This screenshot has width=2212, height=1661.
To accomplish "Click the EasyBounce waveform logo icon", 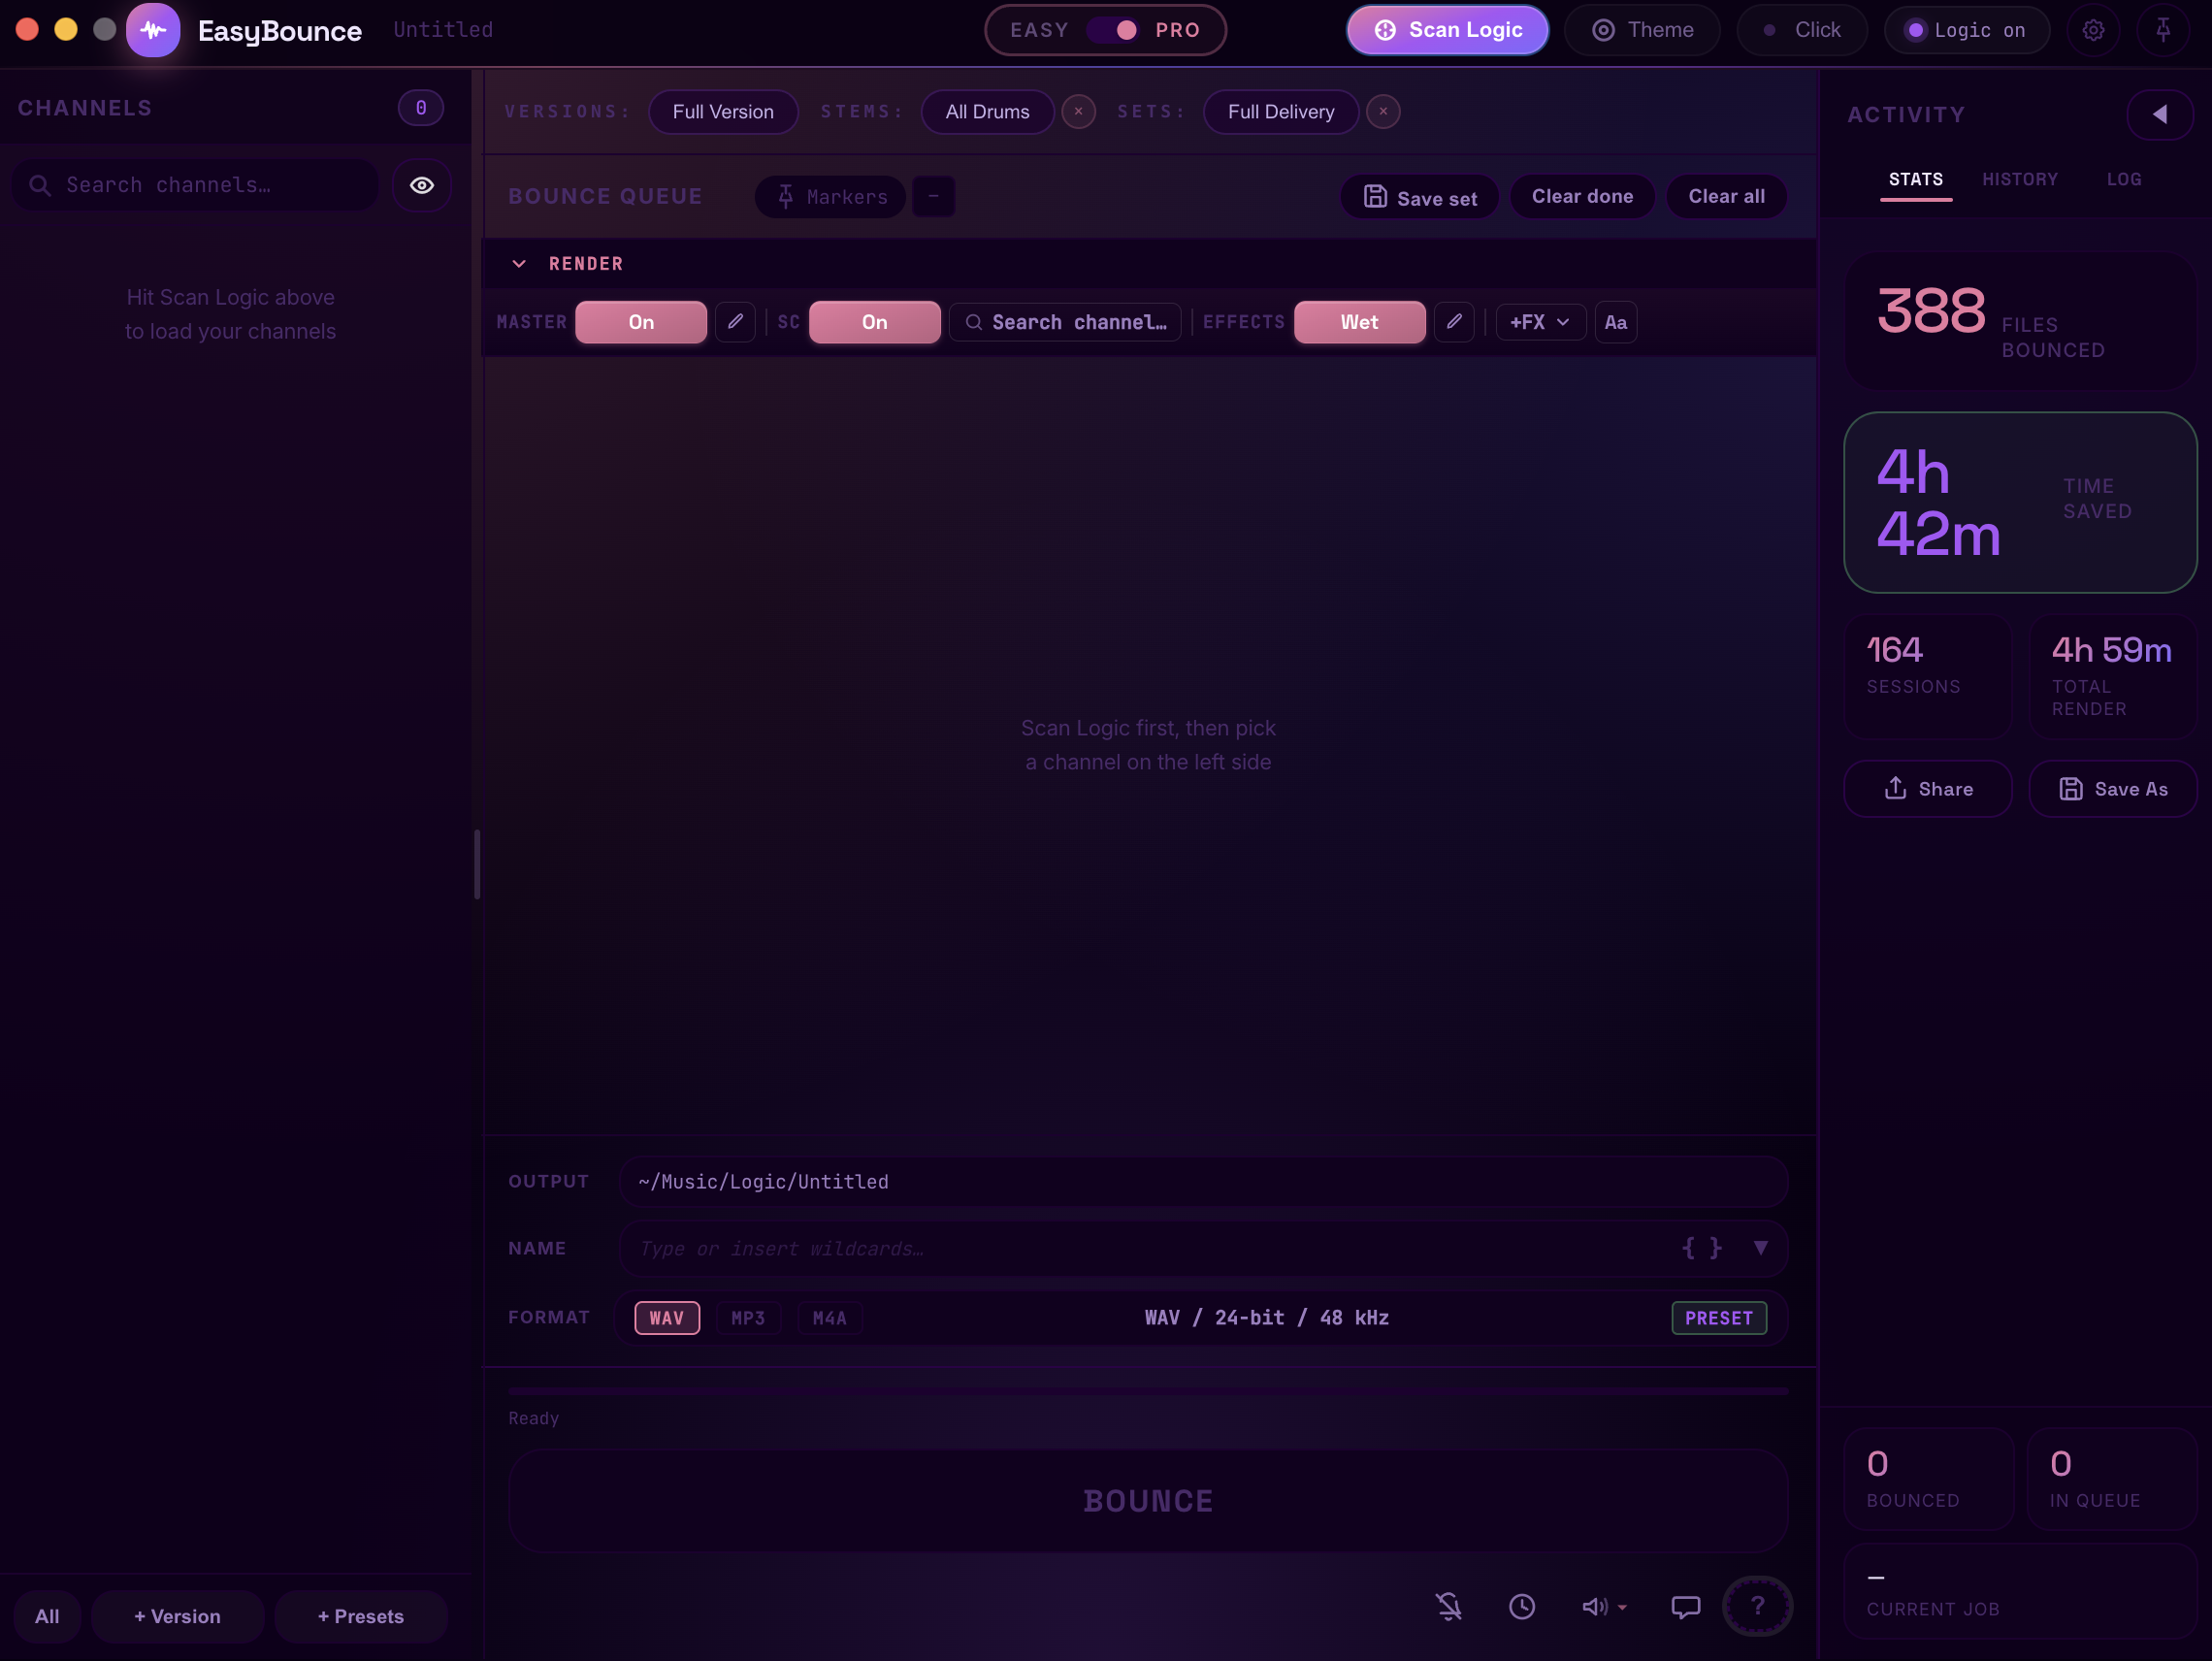I will [x=153, y=30].
